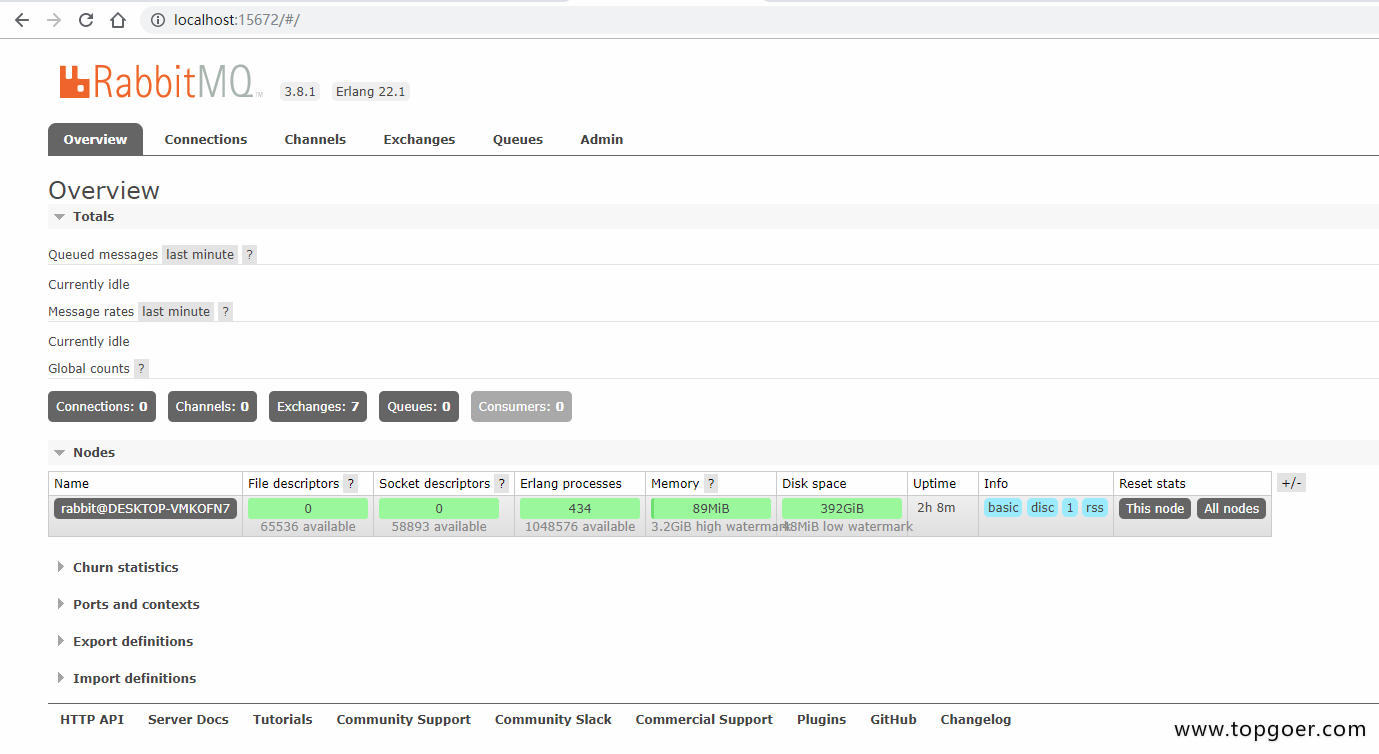
Task: Expand Churn statistics section
Action: click(125, 568)
